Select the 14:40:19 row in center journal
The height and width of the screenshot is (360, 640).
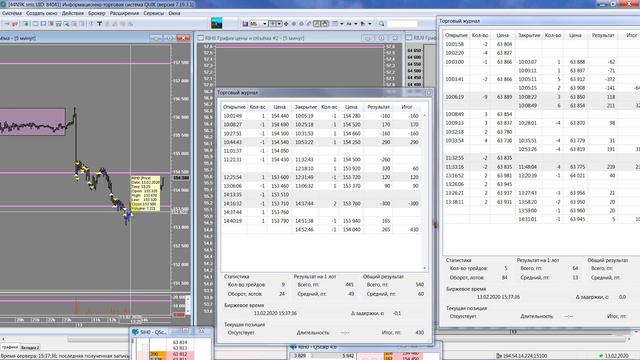tap(321, 221)
